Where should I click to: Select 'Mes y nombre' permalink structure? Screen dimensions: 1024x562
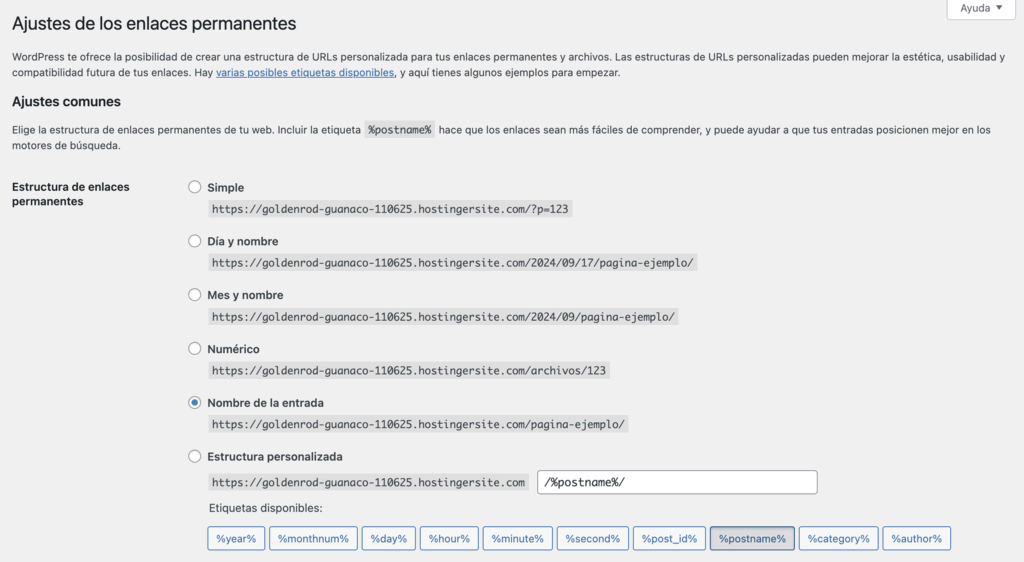pyautogui.click(x=195, y=295)
